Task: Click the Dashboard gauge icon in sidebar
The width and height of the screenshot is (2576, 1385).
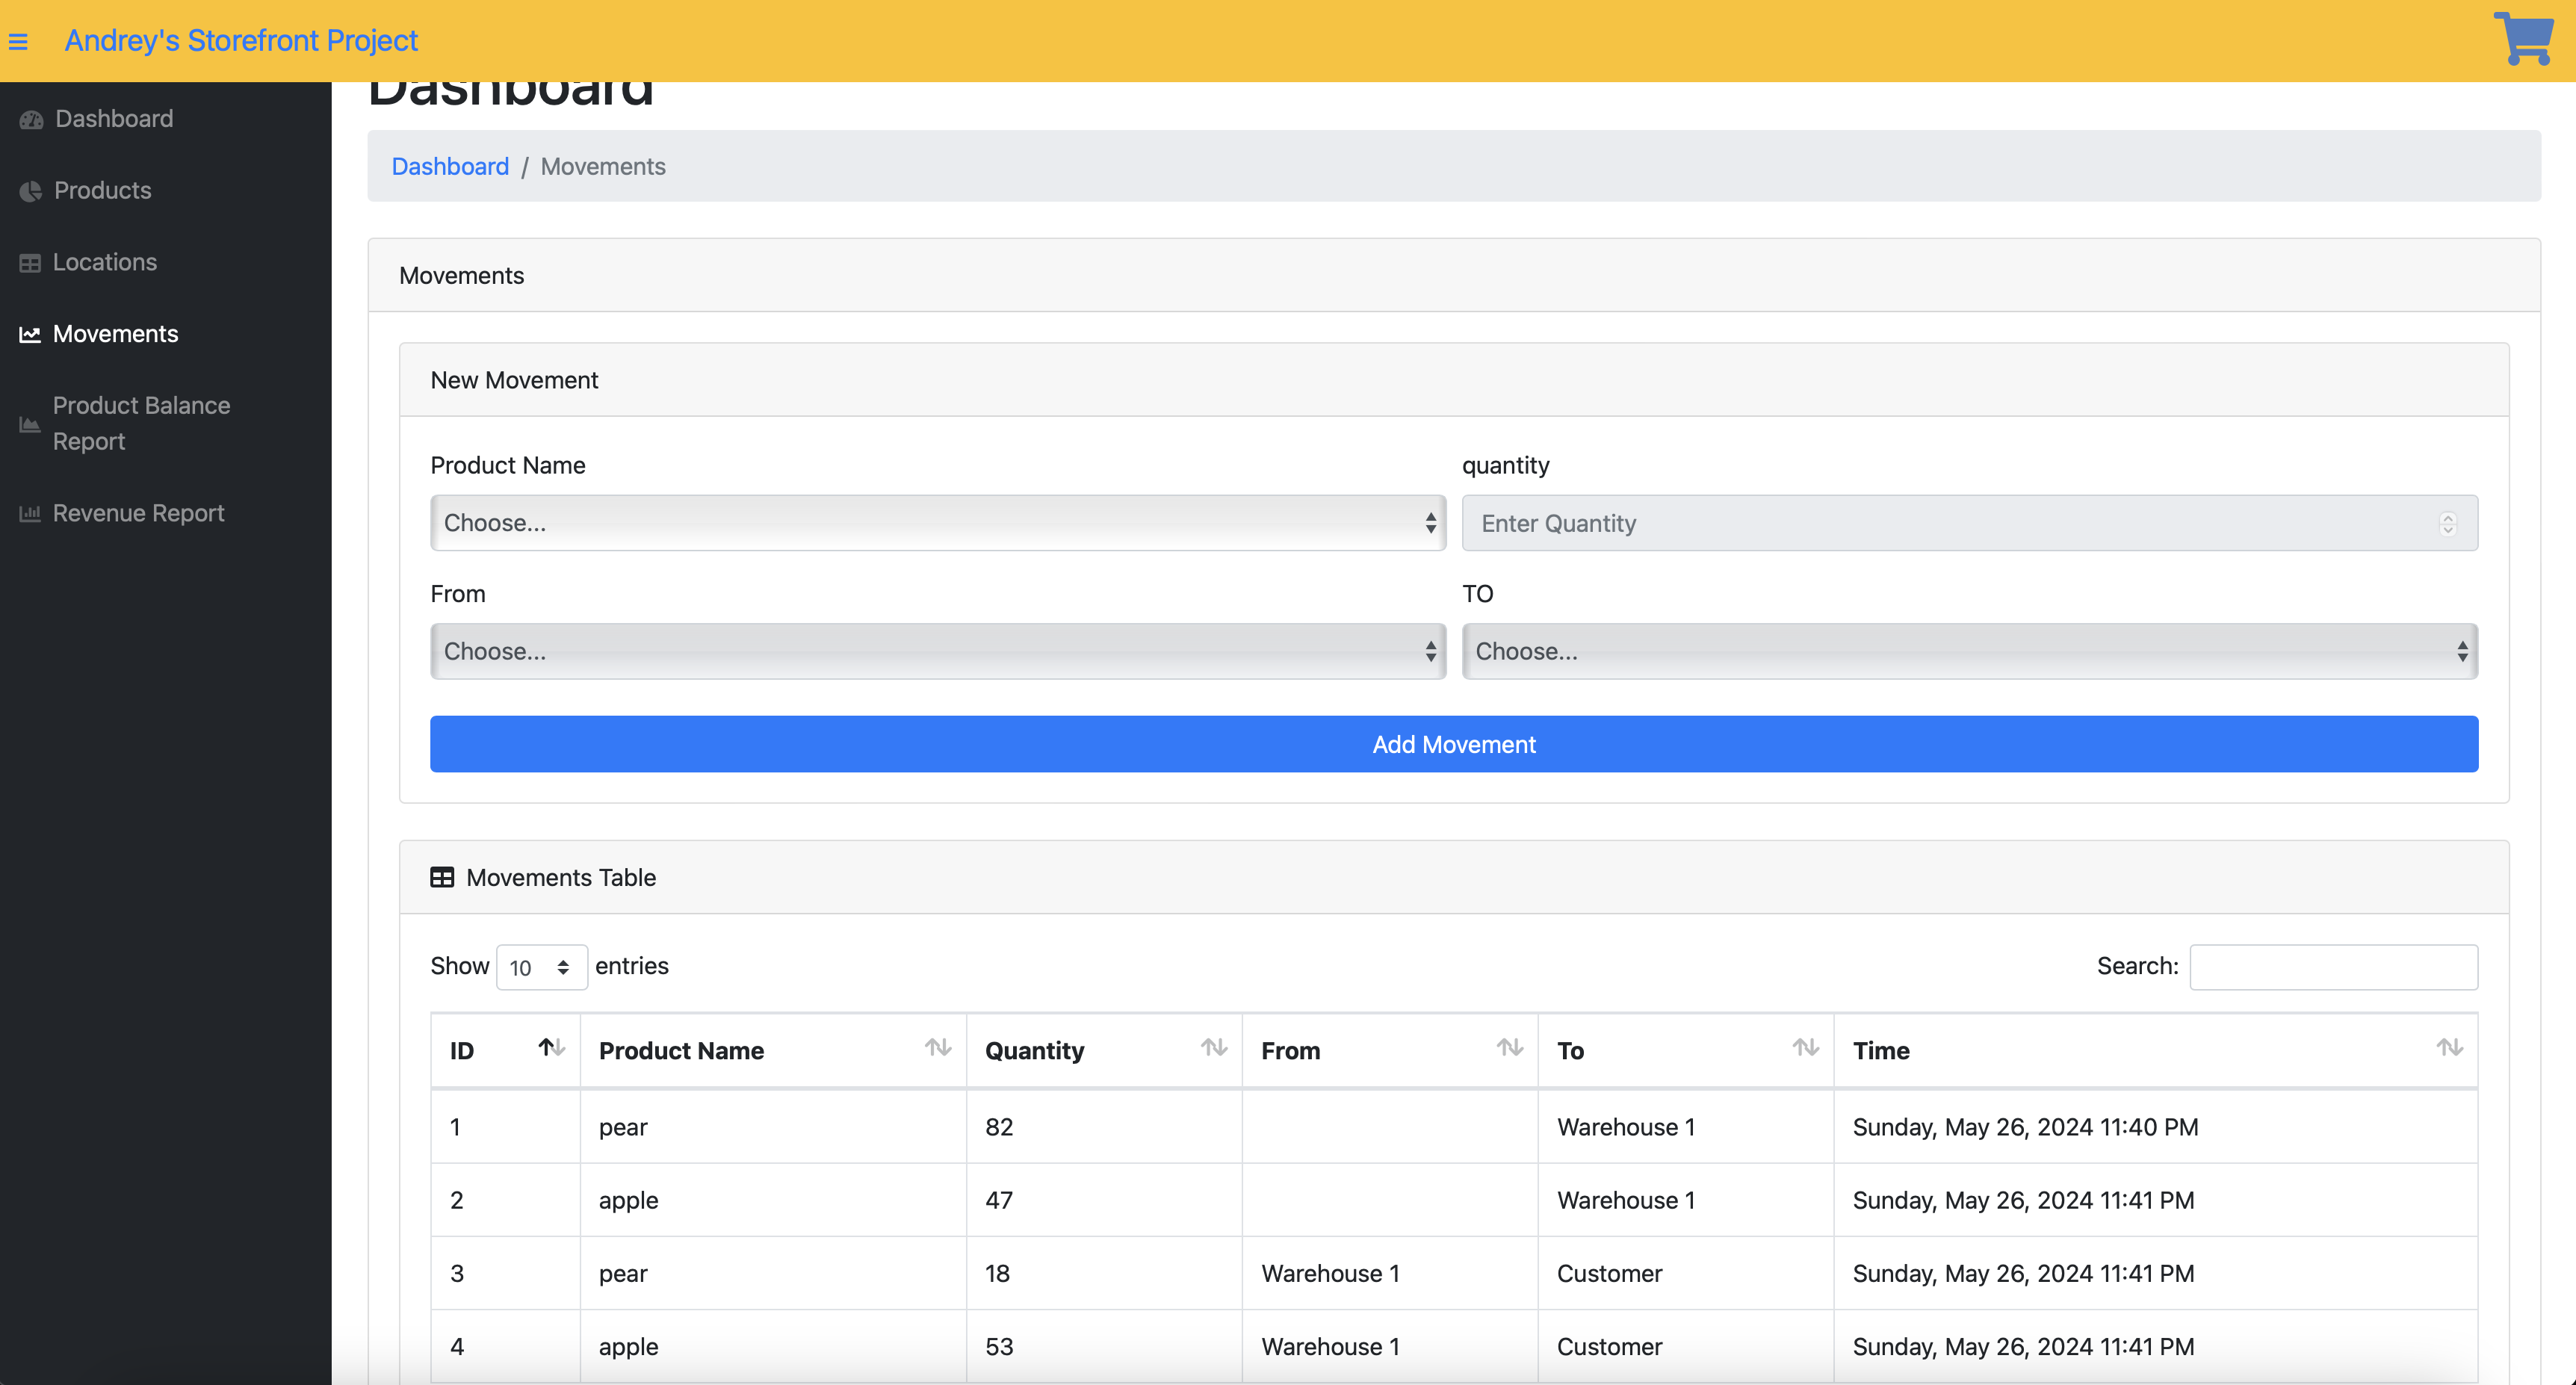Action: tap(31, 120)
